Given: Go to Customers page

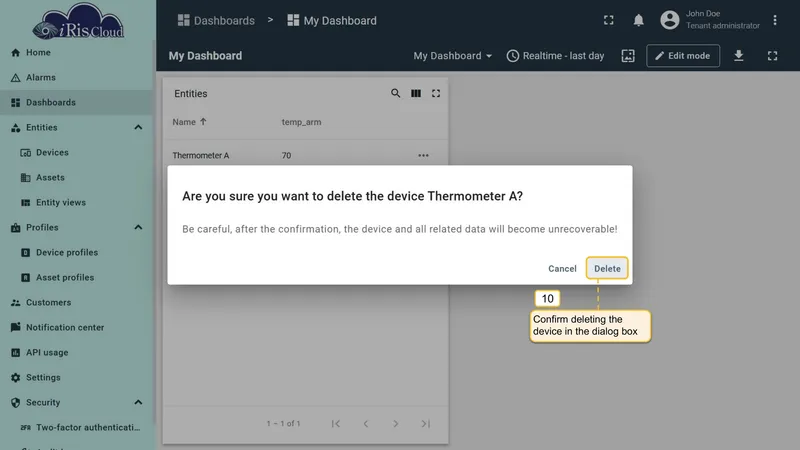Looking at the screenshot, I should tap(77, 303).
